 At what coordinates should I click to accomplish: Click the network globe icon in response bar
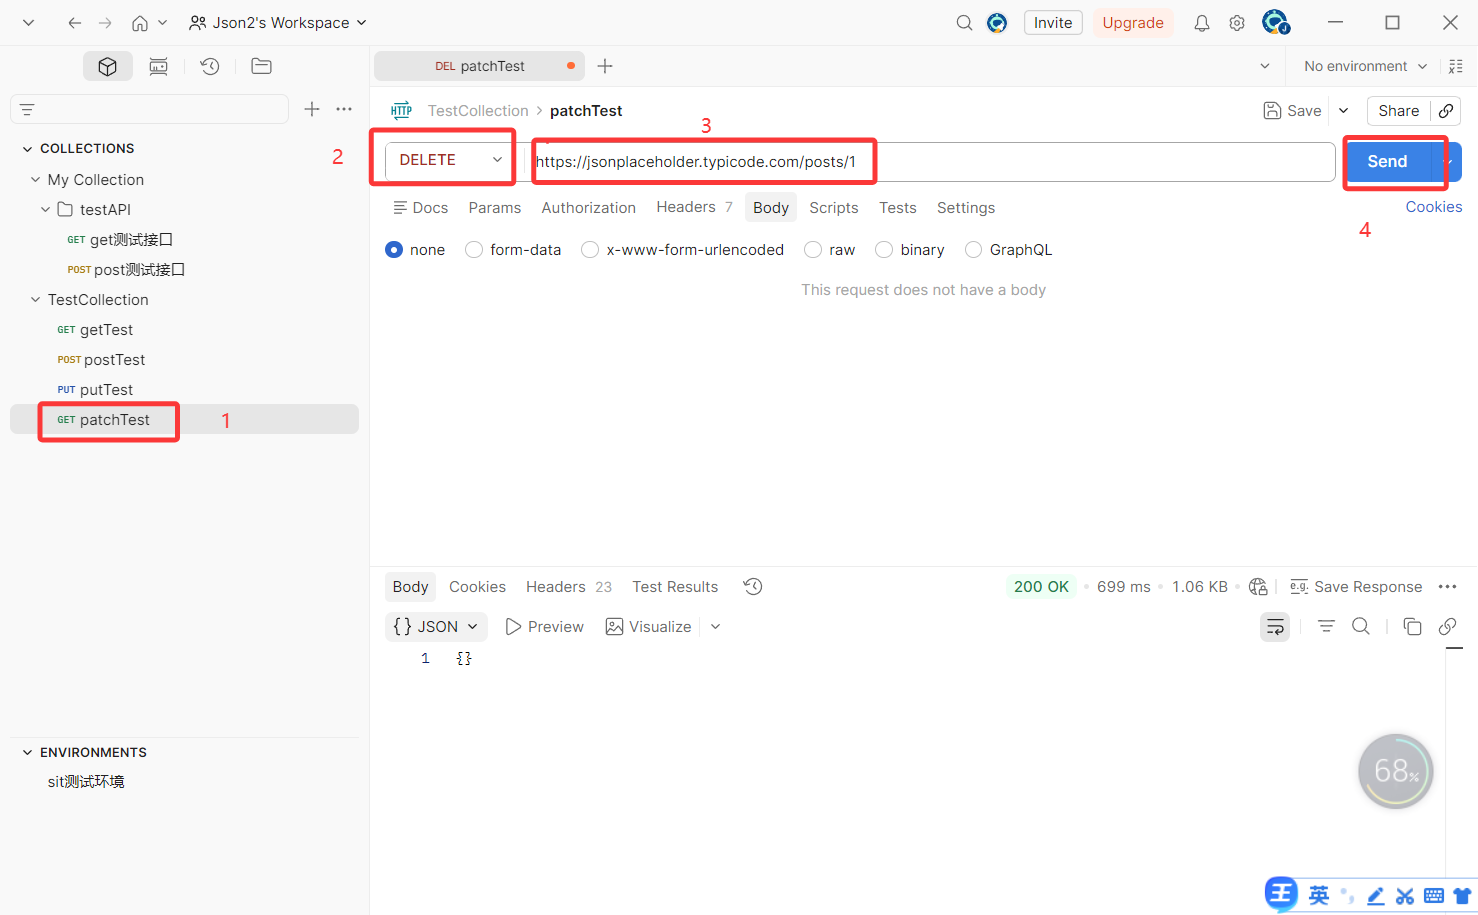pos(1258,587)
